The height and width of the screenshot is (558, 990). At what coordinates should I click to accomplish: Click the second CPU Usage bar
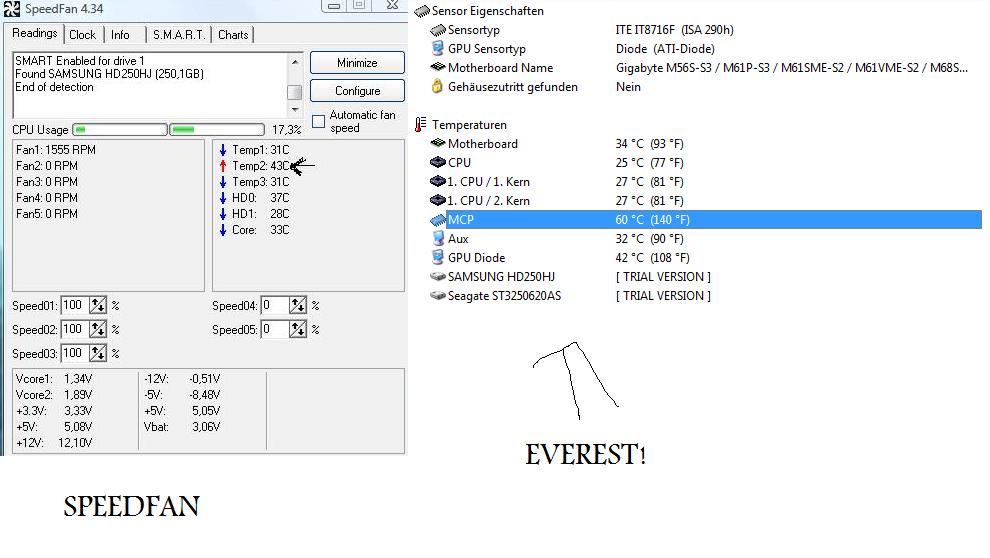coord(217,129)
